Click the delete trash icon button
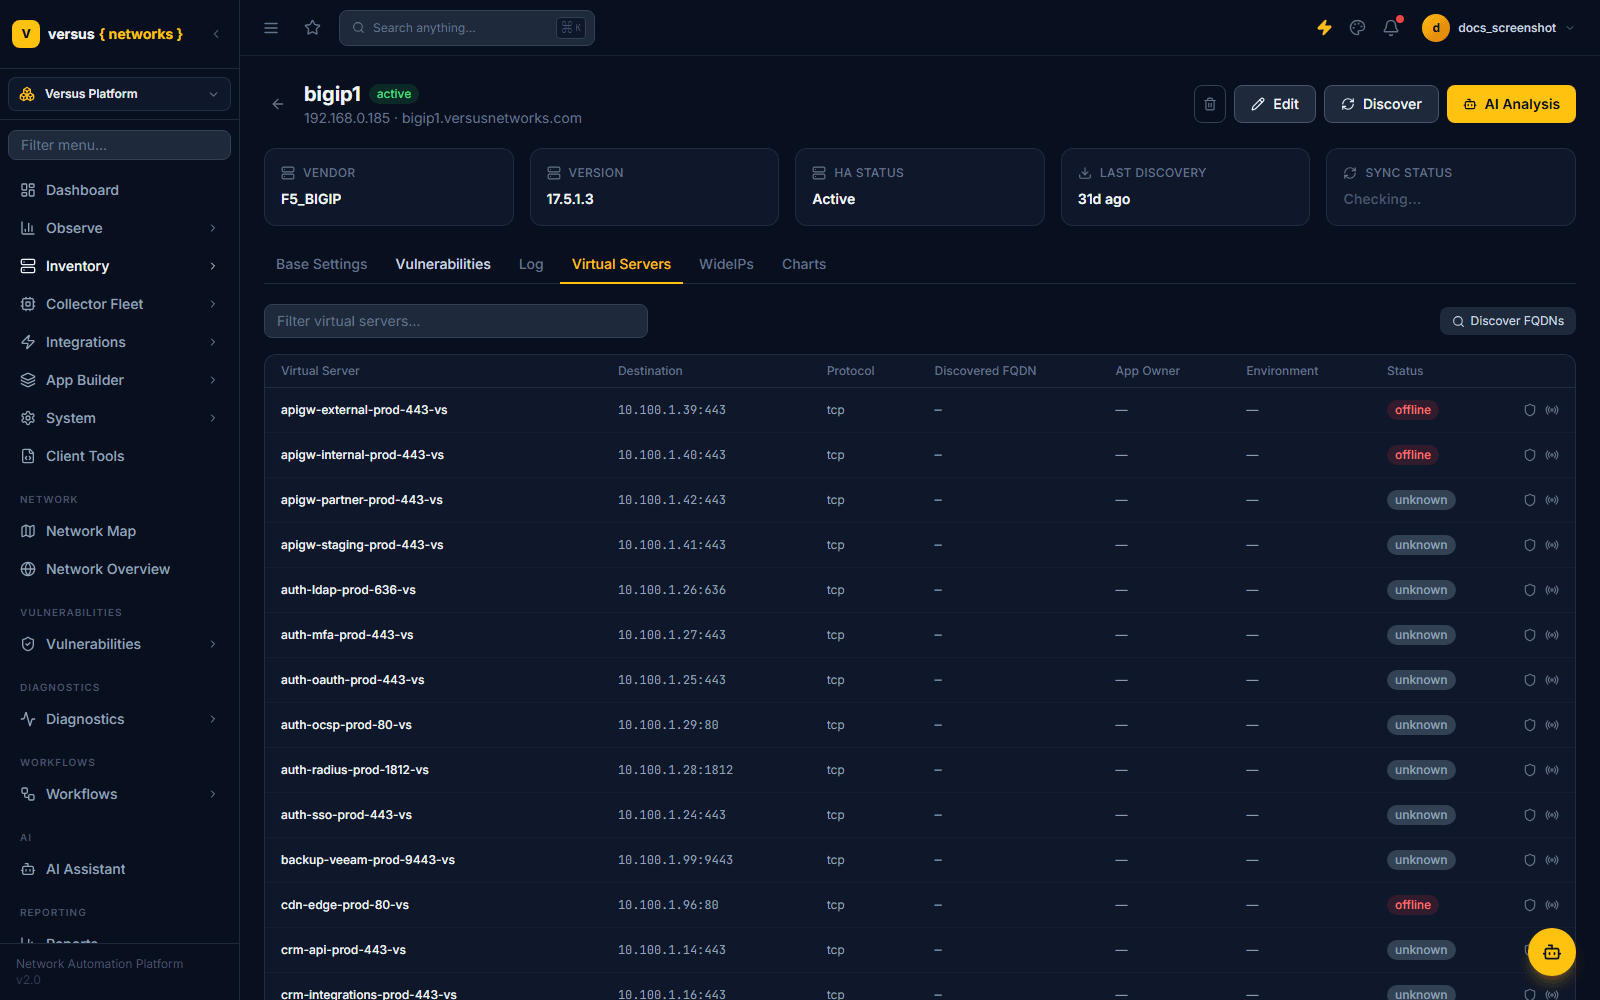The width and height of the screenshot is (1600, 1000). 1210,104
